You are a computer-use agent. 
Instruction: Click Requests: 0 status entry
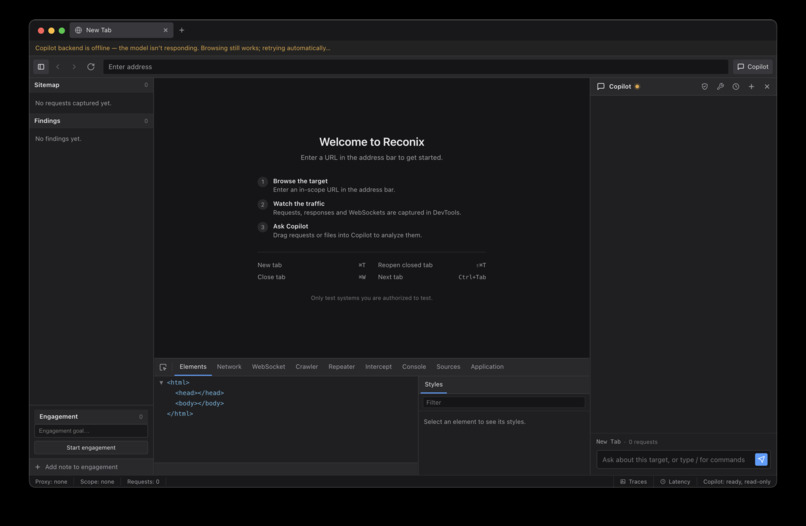(x=143, y=482)
